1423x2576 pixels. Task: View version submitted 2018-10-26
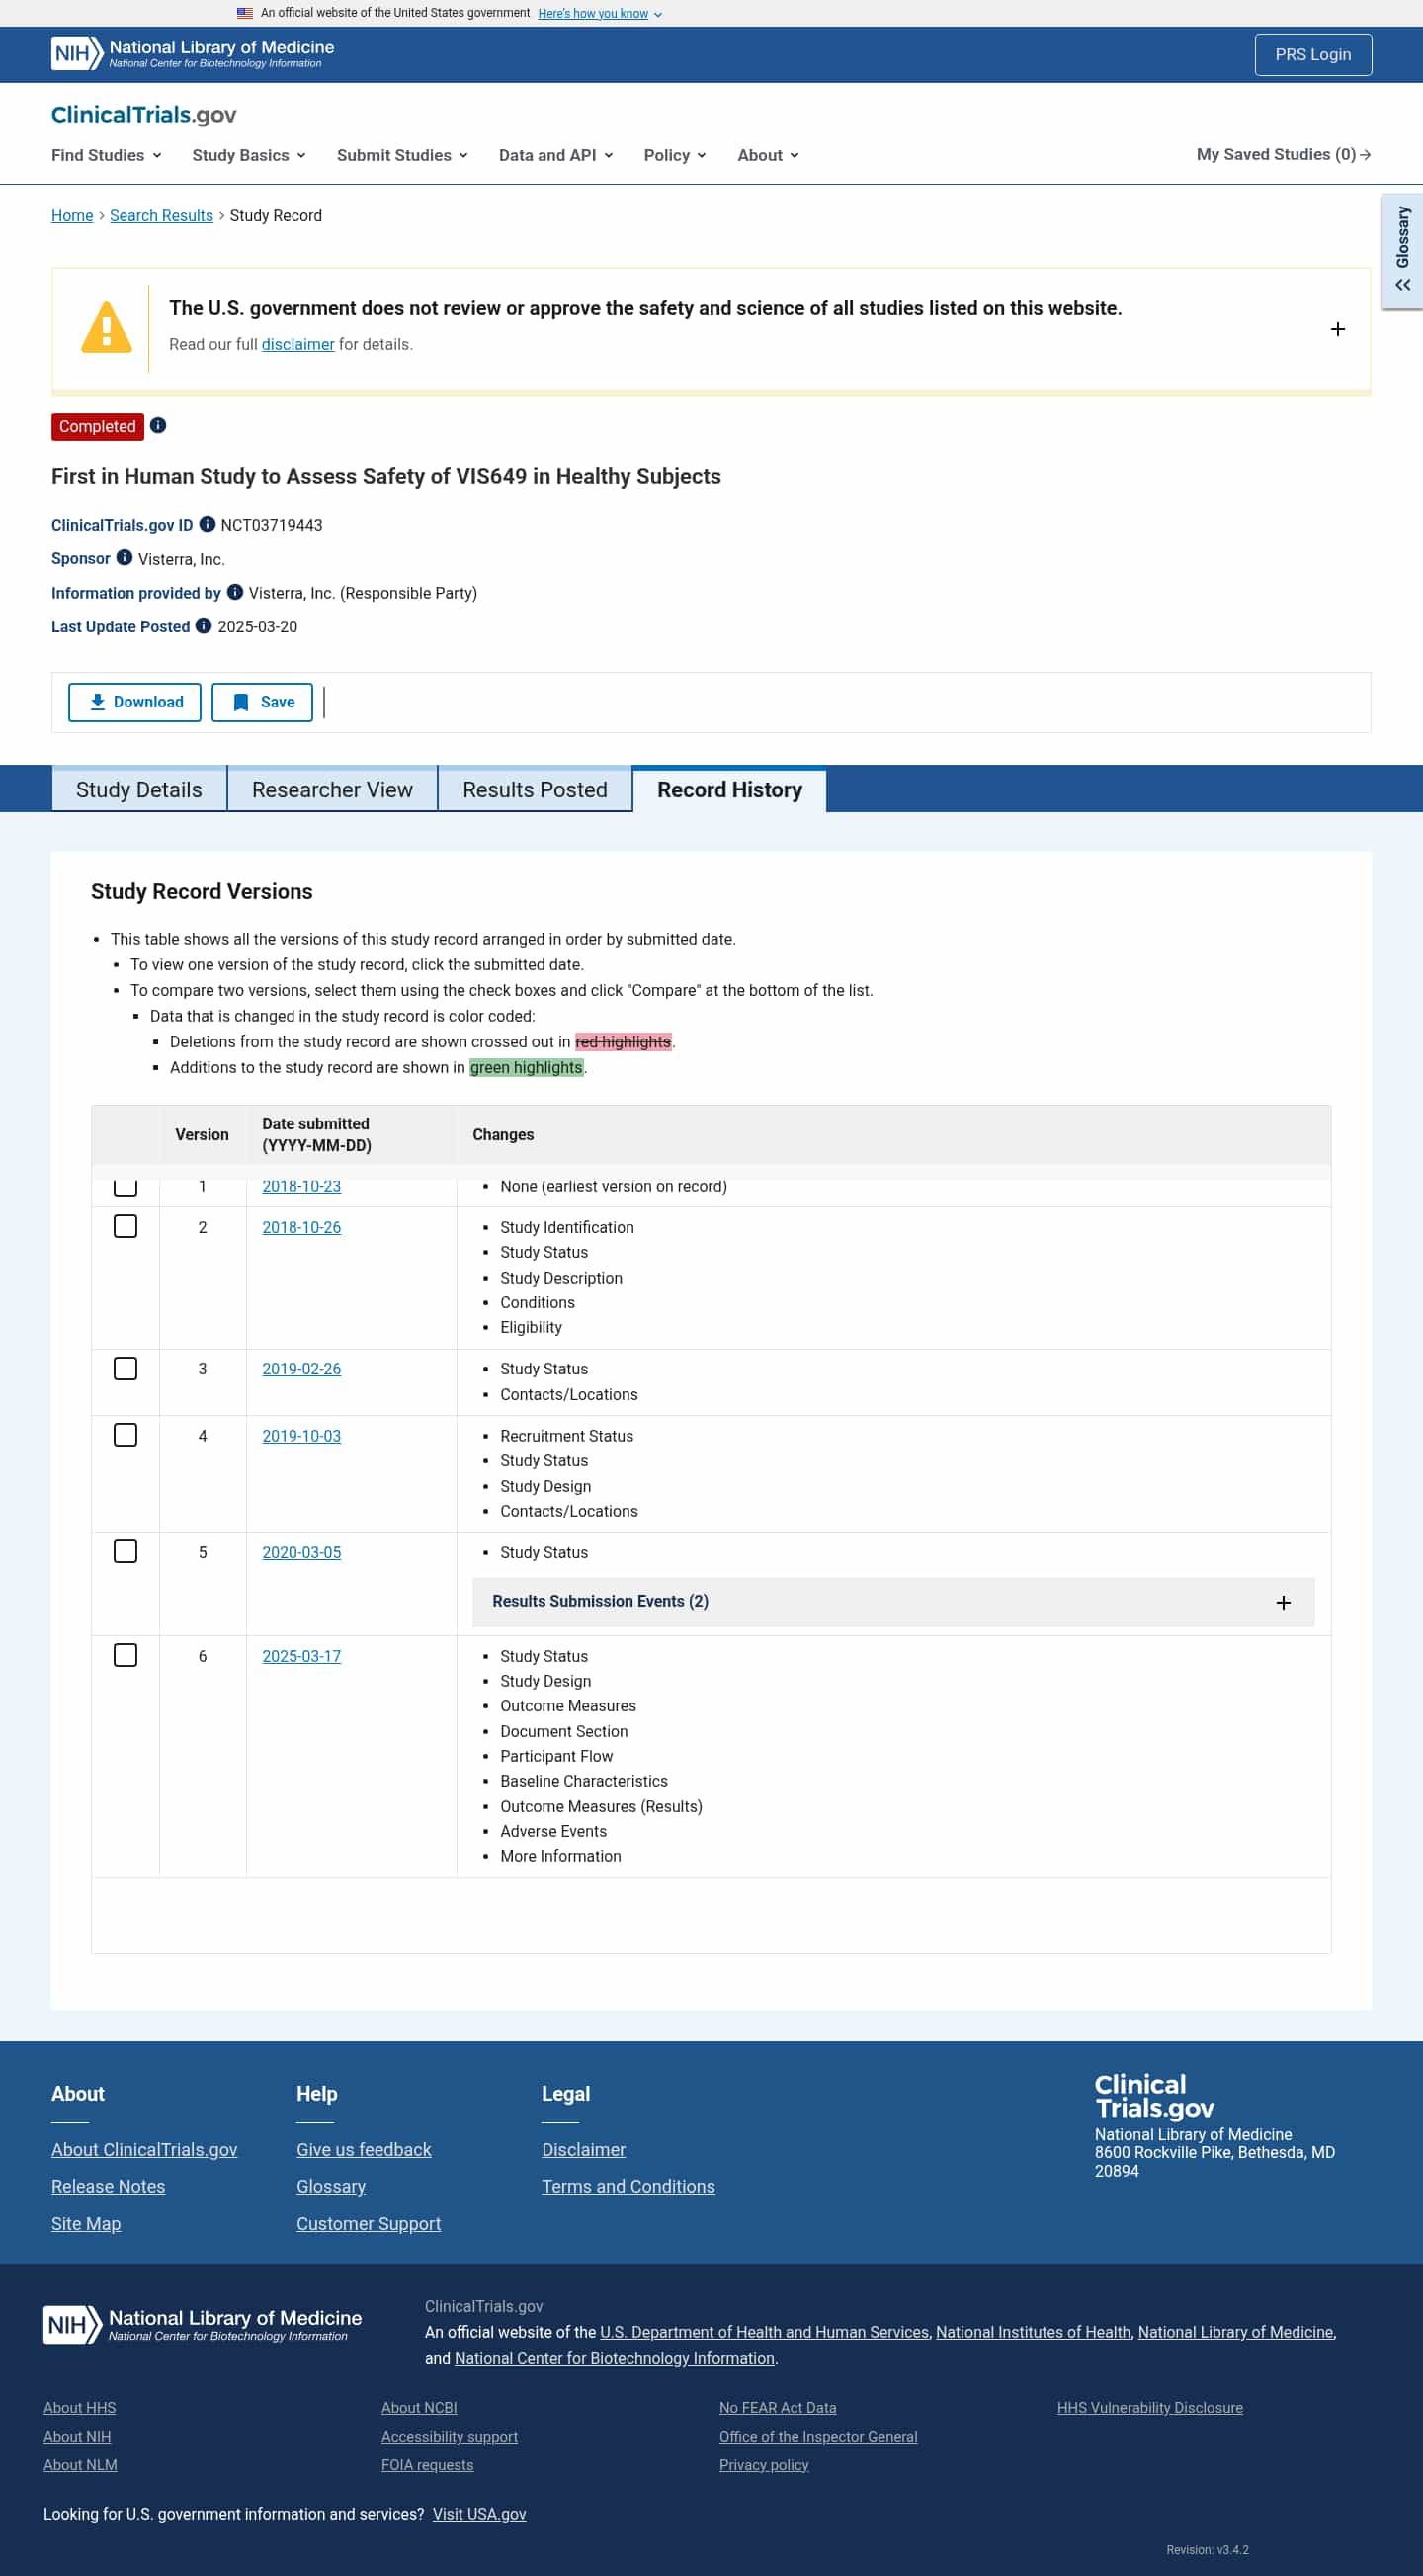[x=301, y=1227]
